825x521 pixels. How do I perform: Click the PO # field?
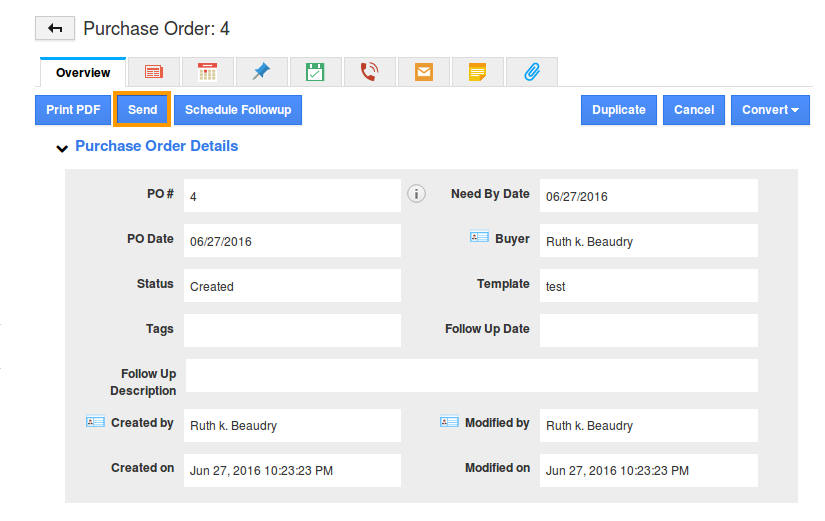[x=292, y=196]
